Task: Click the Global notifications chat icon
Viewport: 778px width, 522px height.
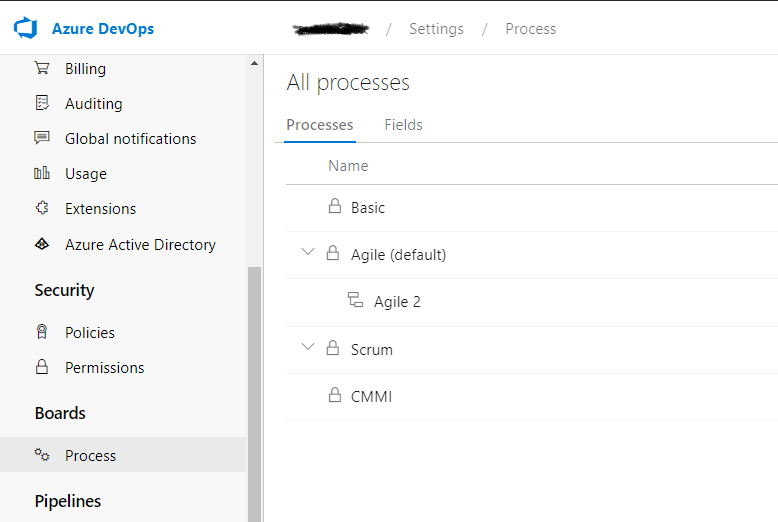Action: (42, 137)
